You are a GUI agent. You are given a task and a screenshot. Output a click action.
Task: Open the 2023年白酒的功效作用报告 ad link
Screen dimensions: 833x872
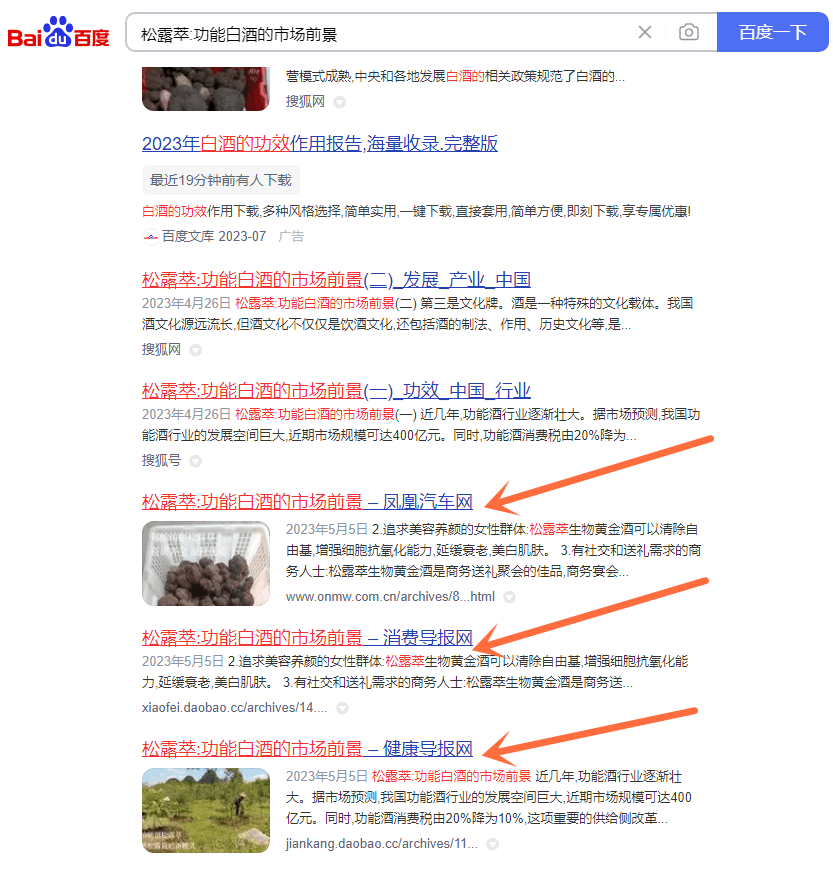point(320,143)
